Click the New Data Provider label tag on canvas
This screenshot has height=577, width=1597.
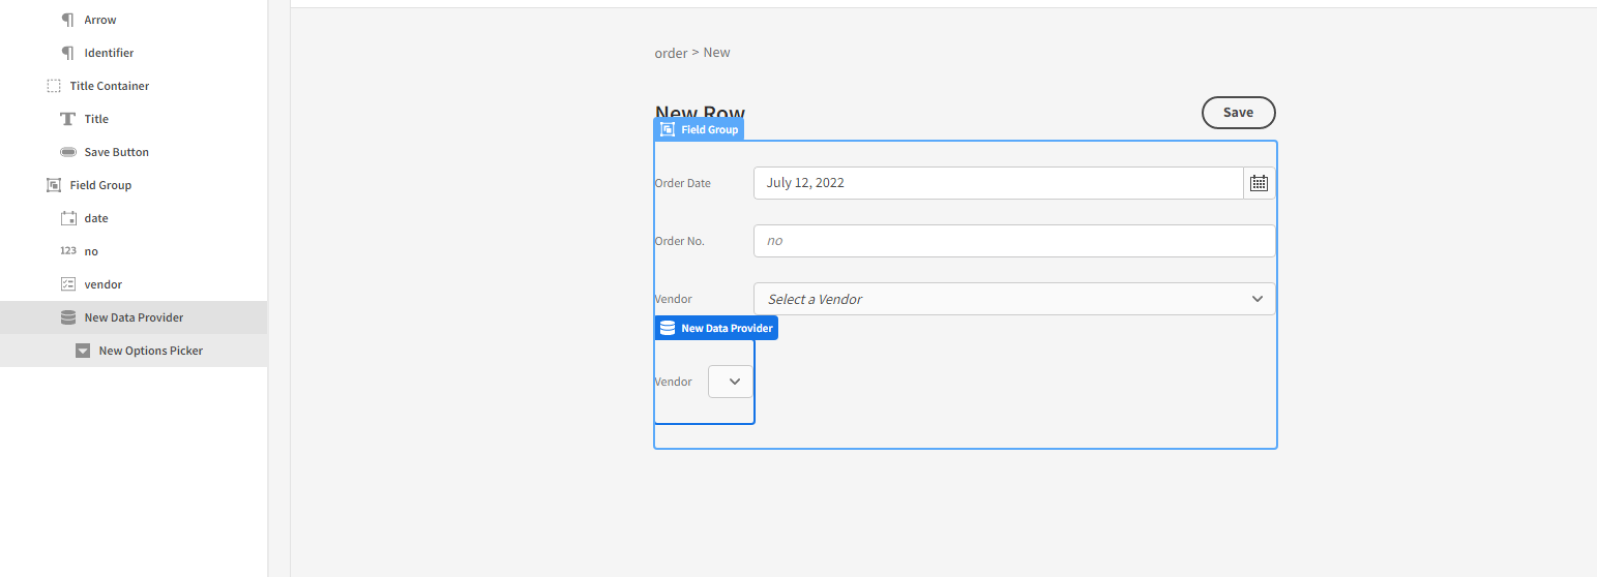[716, 328]
